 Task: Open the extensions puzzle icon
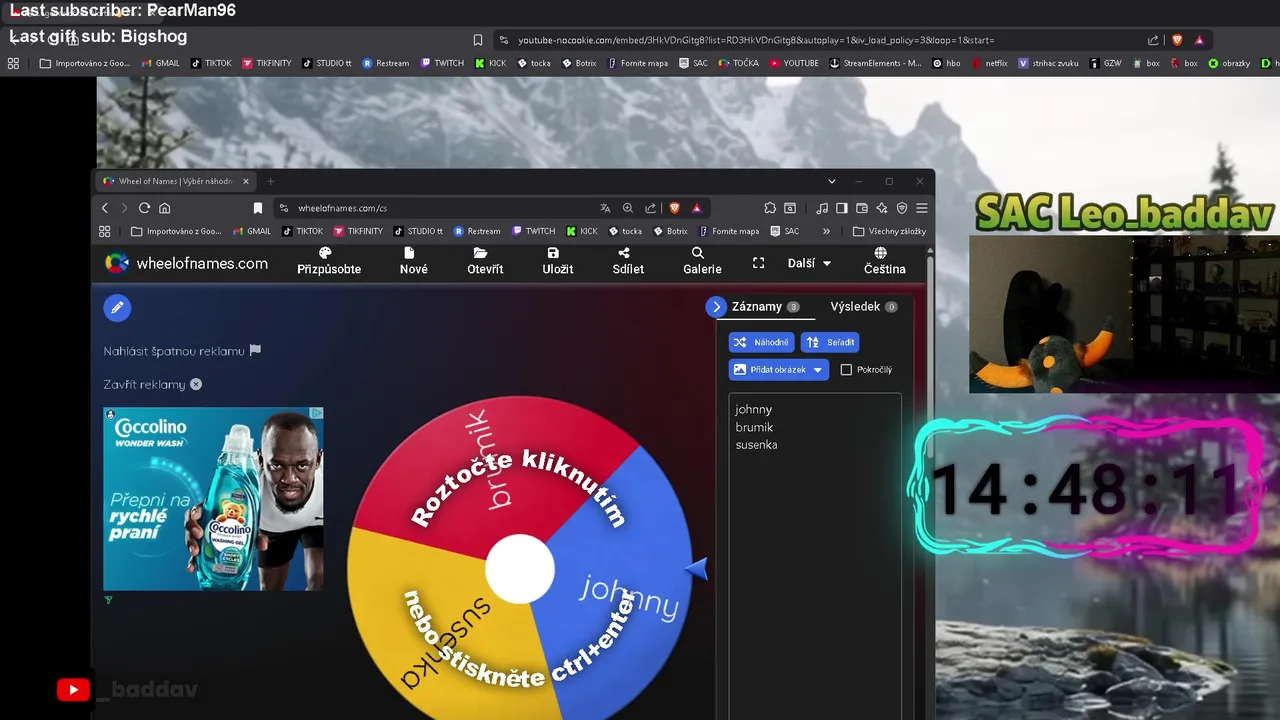(x=770, y=208)
